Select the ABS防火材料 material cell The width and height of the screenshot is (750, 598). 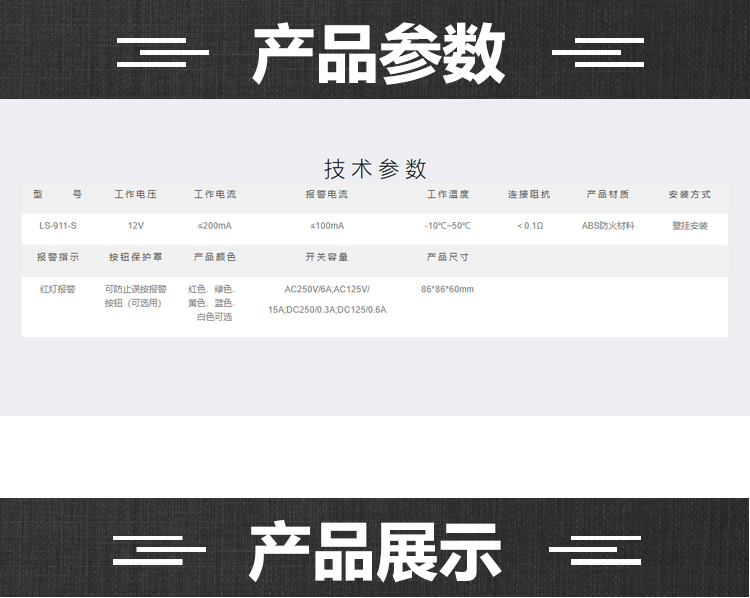(608, 226)
